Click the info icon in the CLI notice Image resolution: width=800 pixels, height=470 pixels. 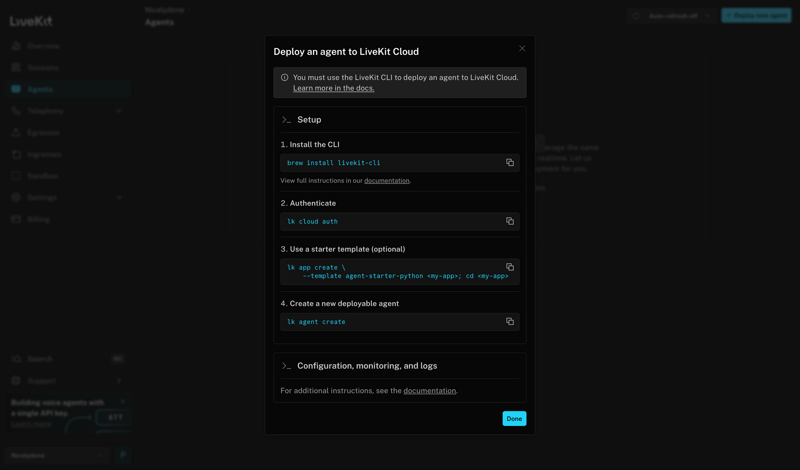[x=285, y=78]
